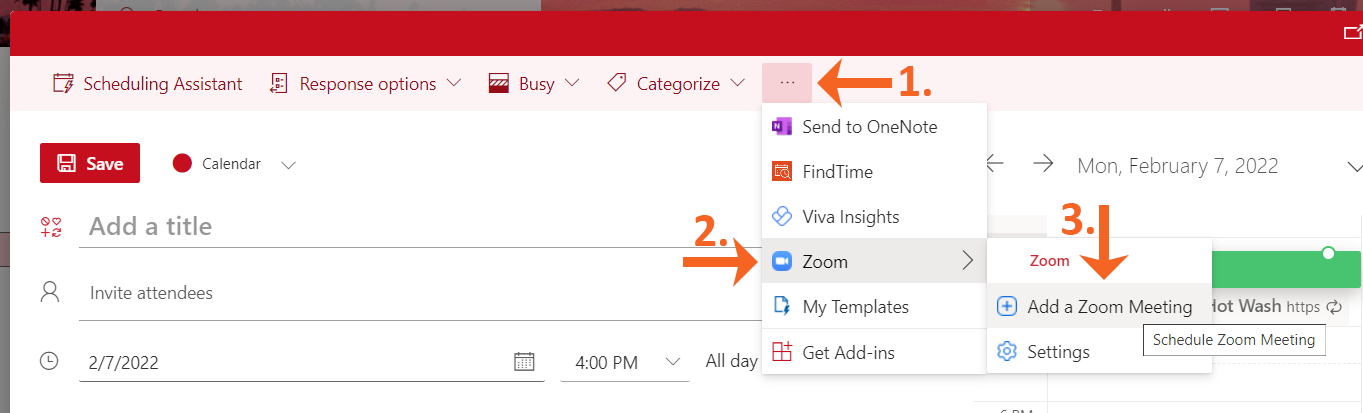
Task: Click the Zoom camera icon
Action: click(782, 262)
